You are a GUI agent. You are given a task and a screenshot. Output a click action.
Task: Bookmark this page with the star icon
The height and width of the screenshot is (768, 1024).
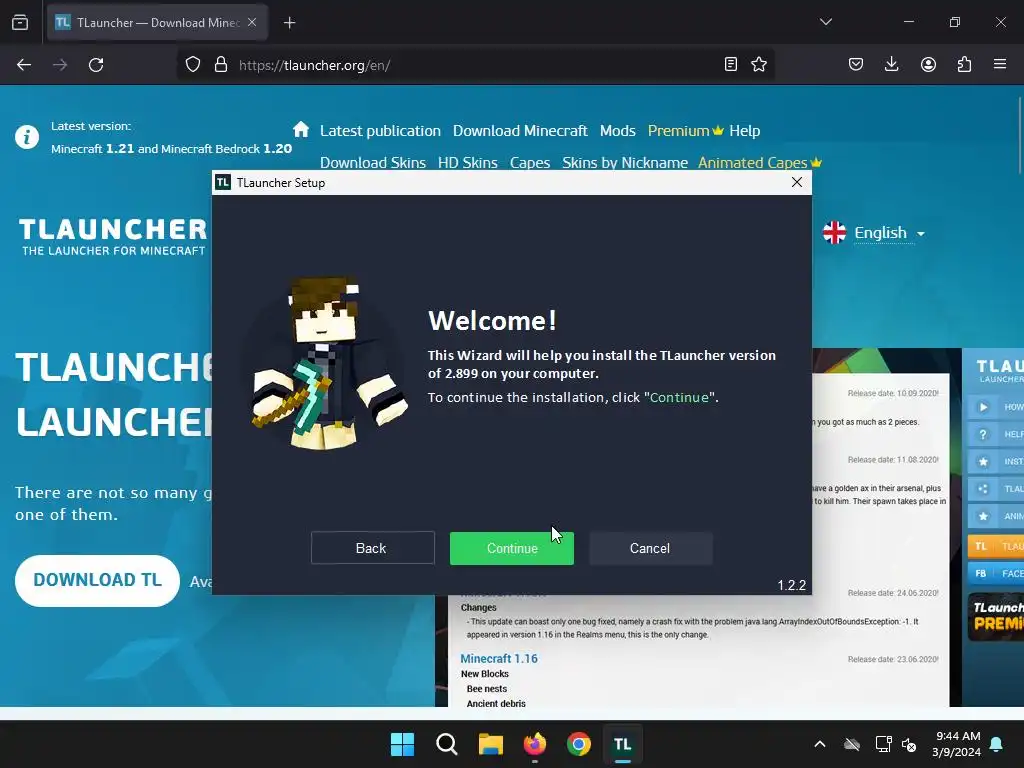pos(759,64)
